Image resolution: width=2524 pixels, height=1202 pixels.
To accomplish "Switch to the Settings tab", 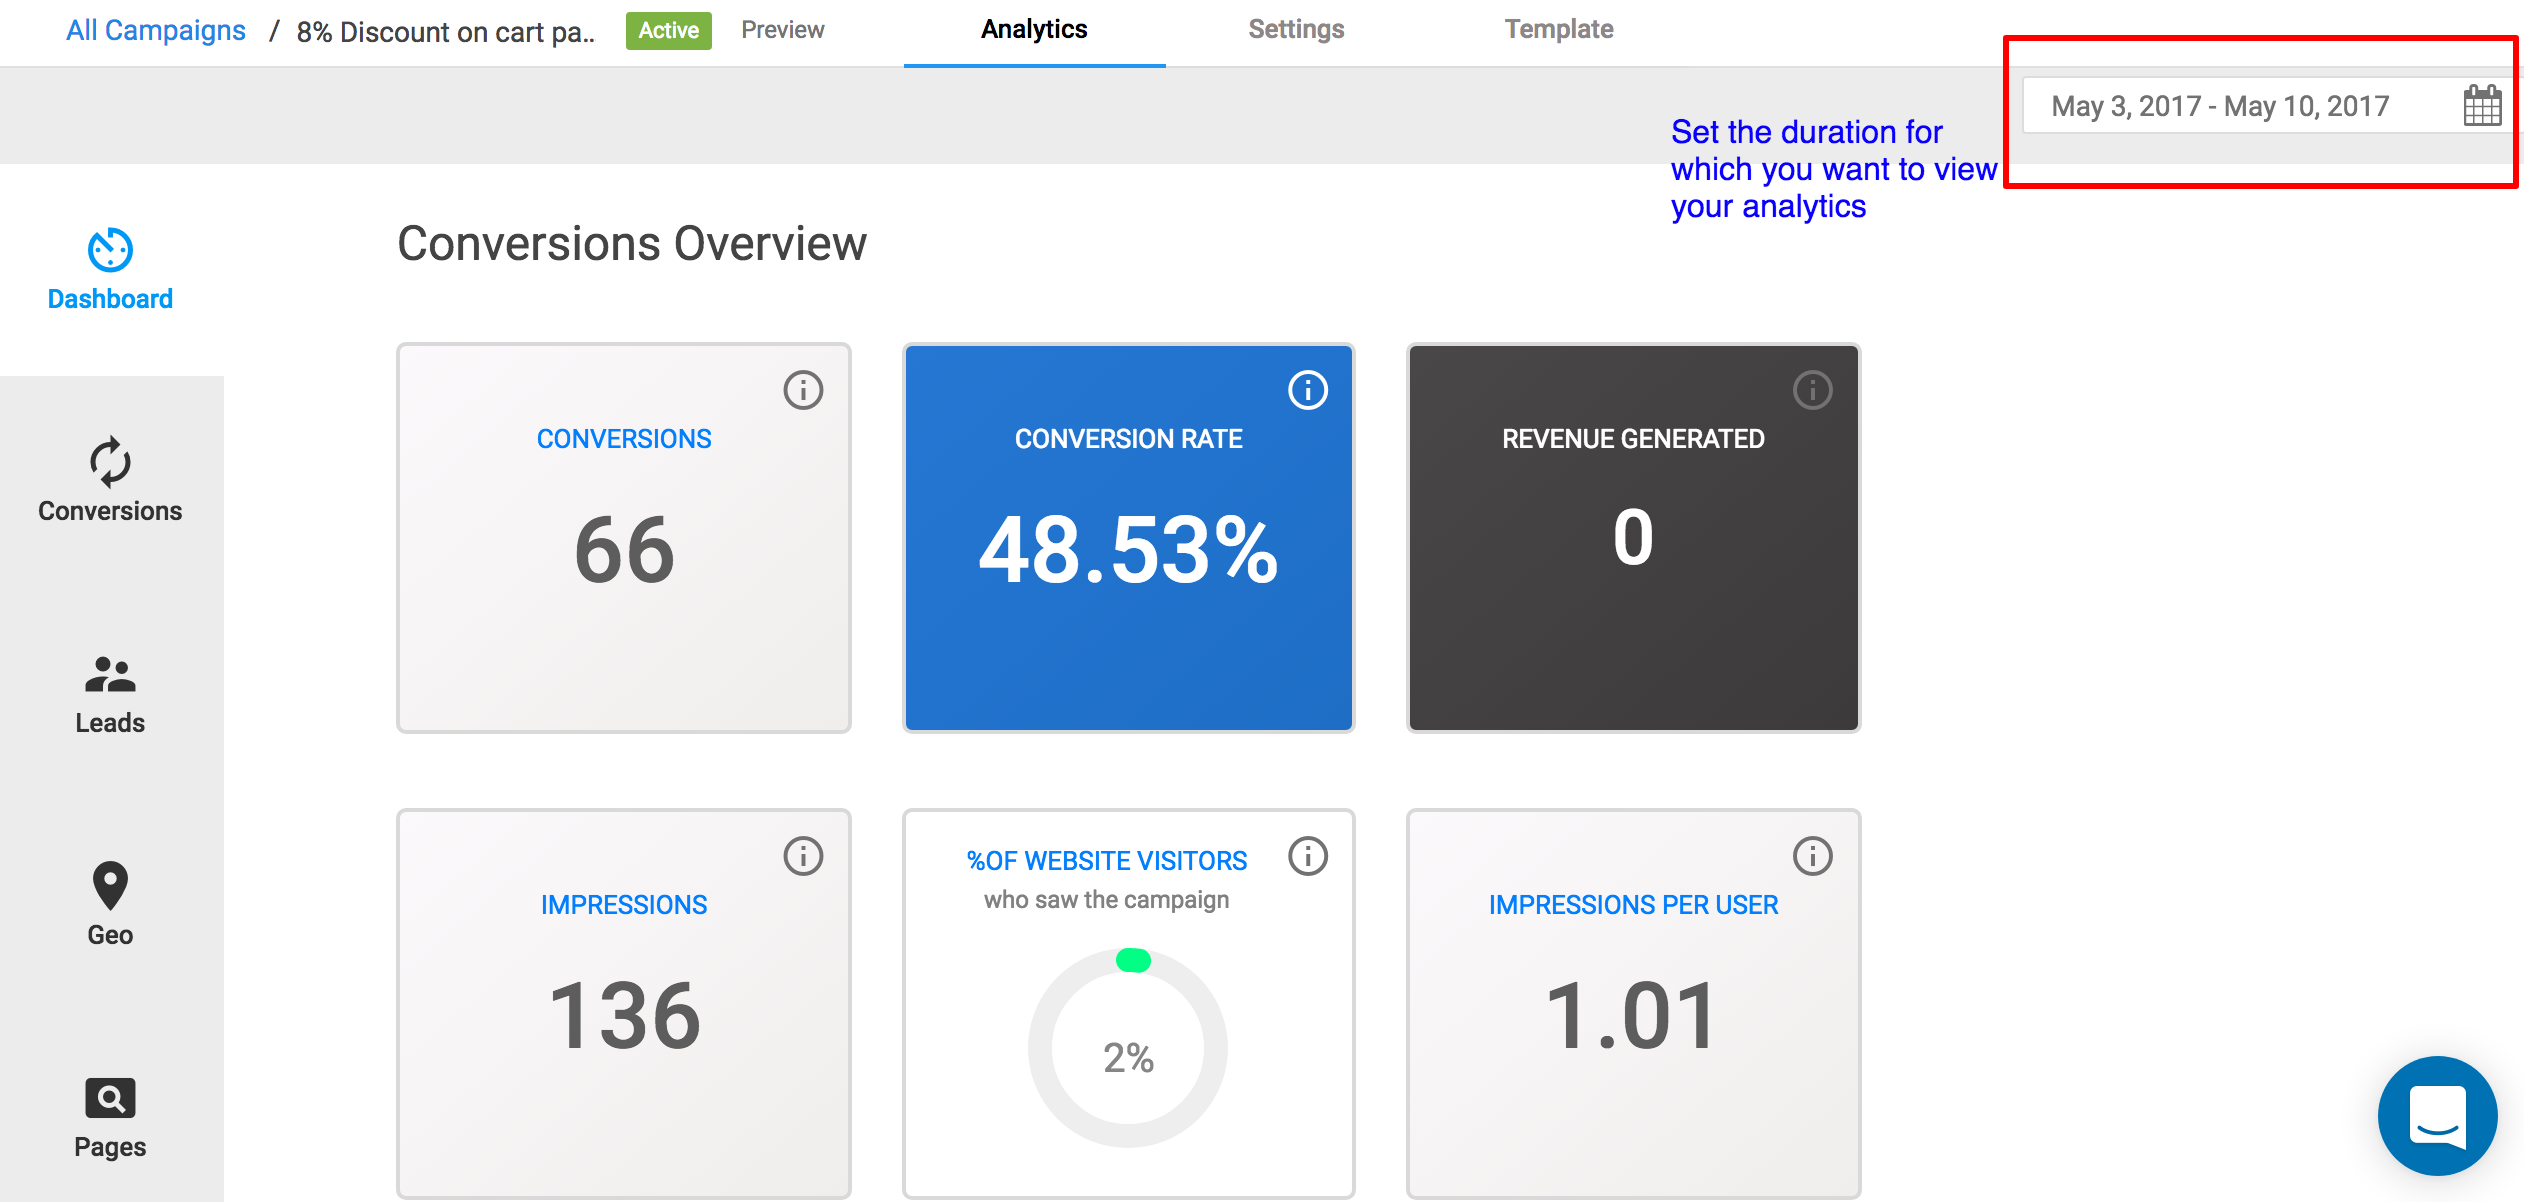I will click(x=1296, y=30).
